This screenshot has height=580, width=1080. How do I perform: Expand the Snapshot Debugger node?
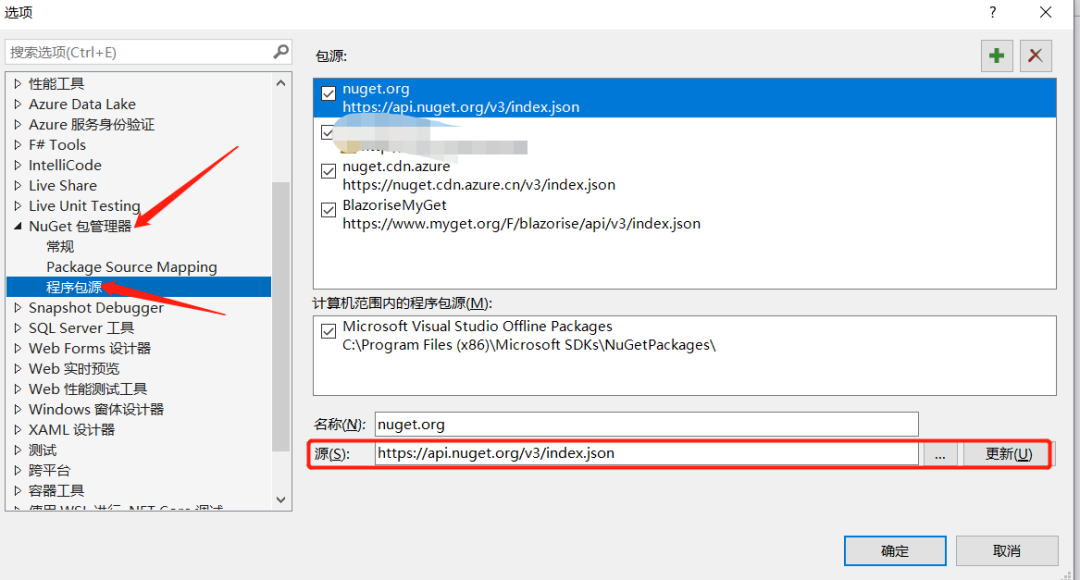(18, 308)
